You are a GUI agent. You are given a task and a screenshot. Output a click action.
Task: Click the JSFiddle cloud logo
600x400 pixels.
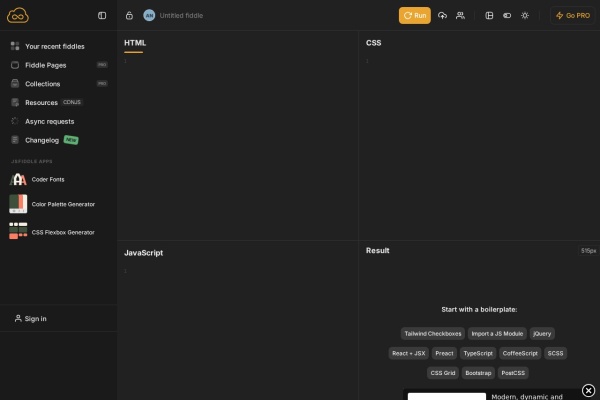point(18,16)
